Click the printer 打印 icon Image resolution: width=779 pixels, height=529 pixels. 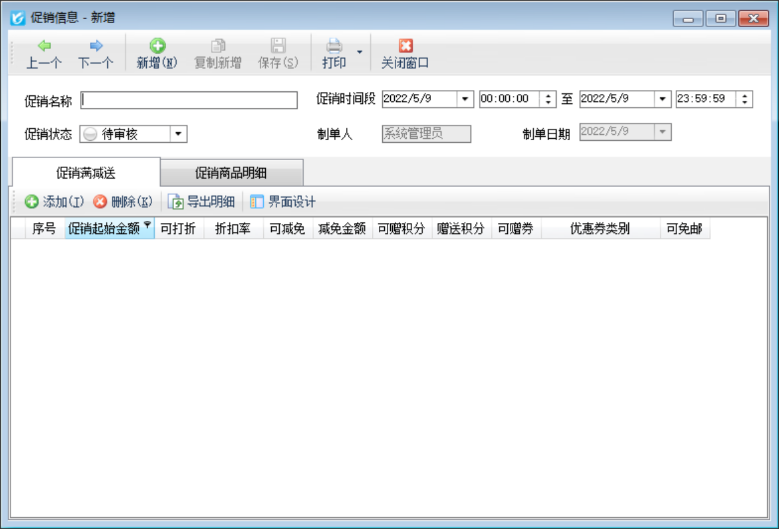(x=334, y=46)
